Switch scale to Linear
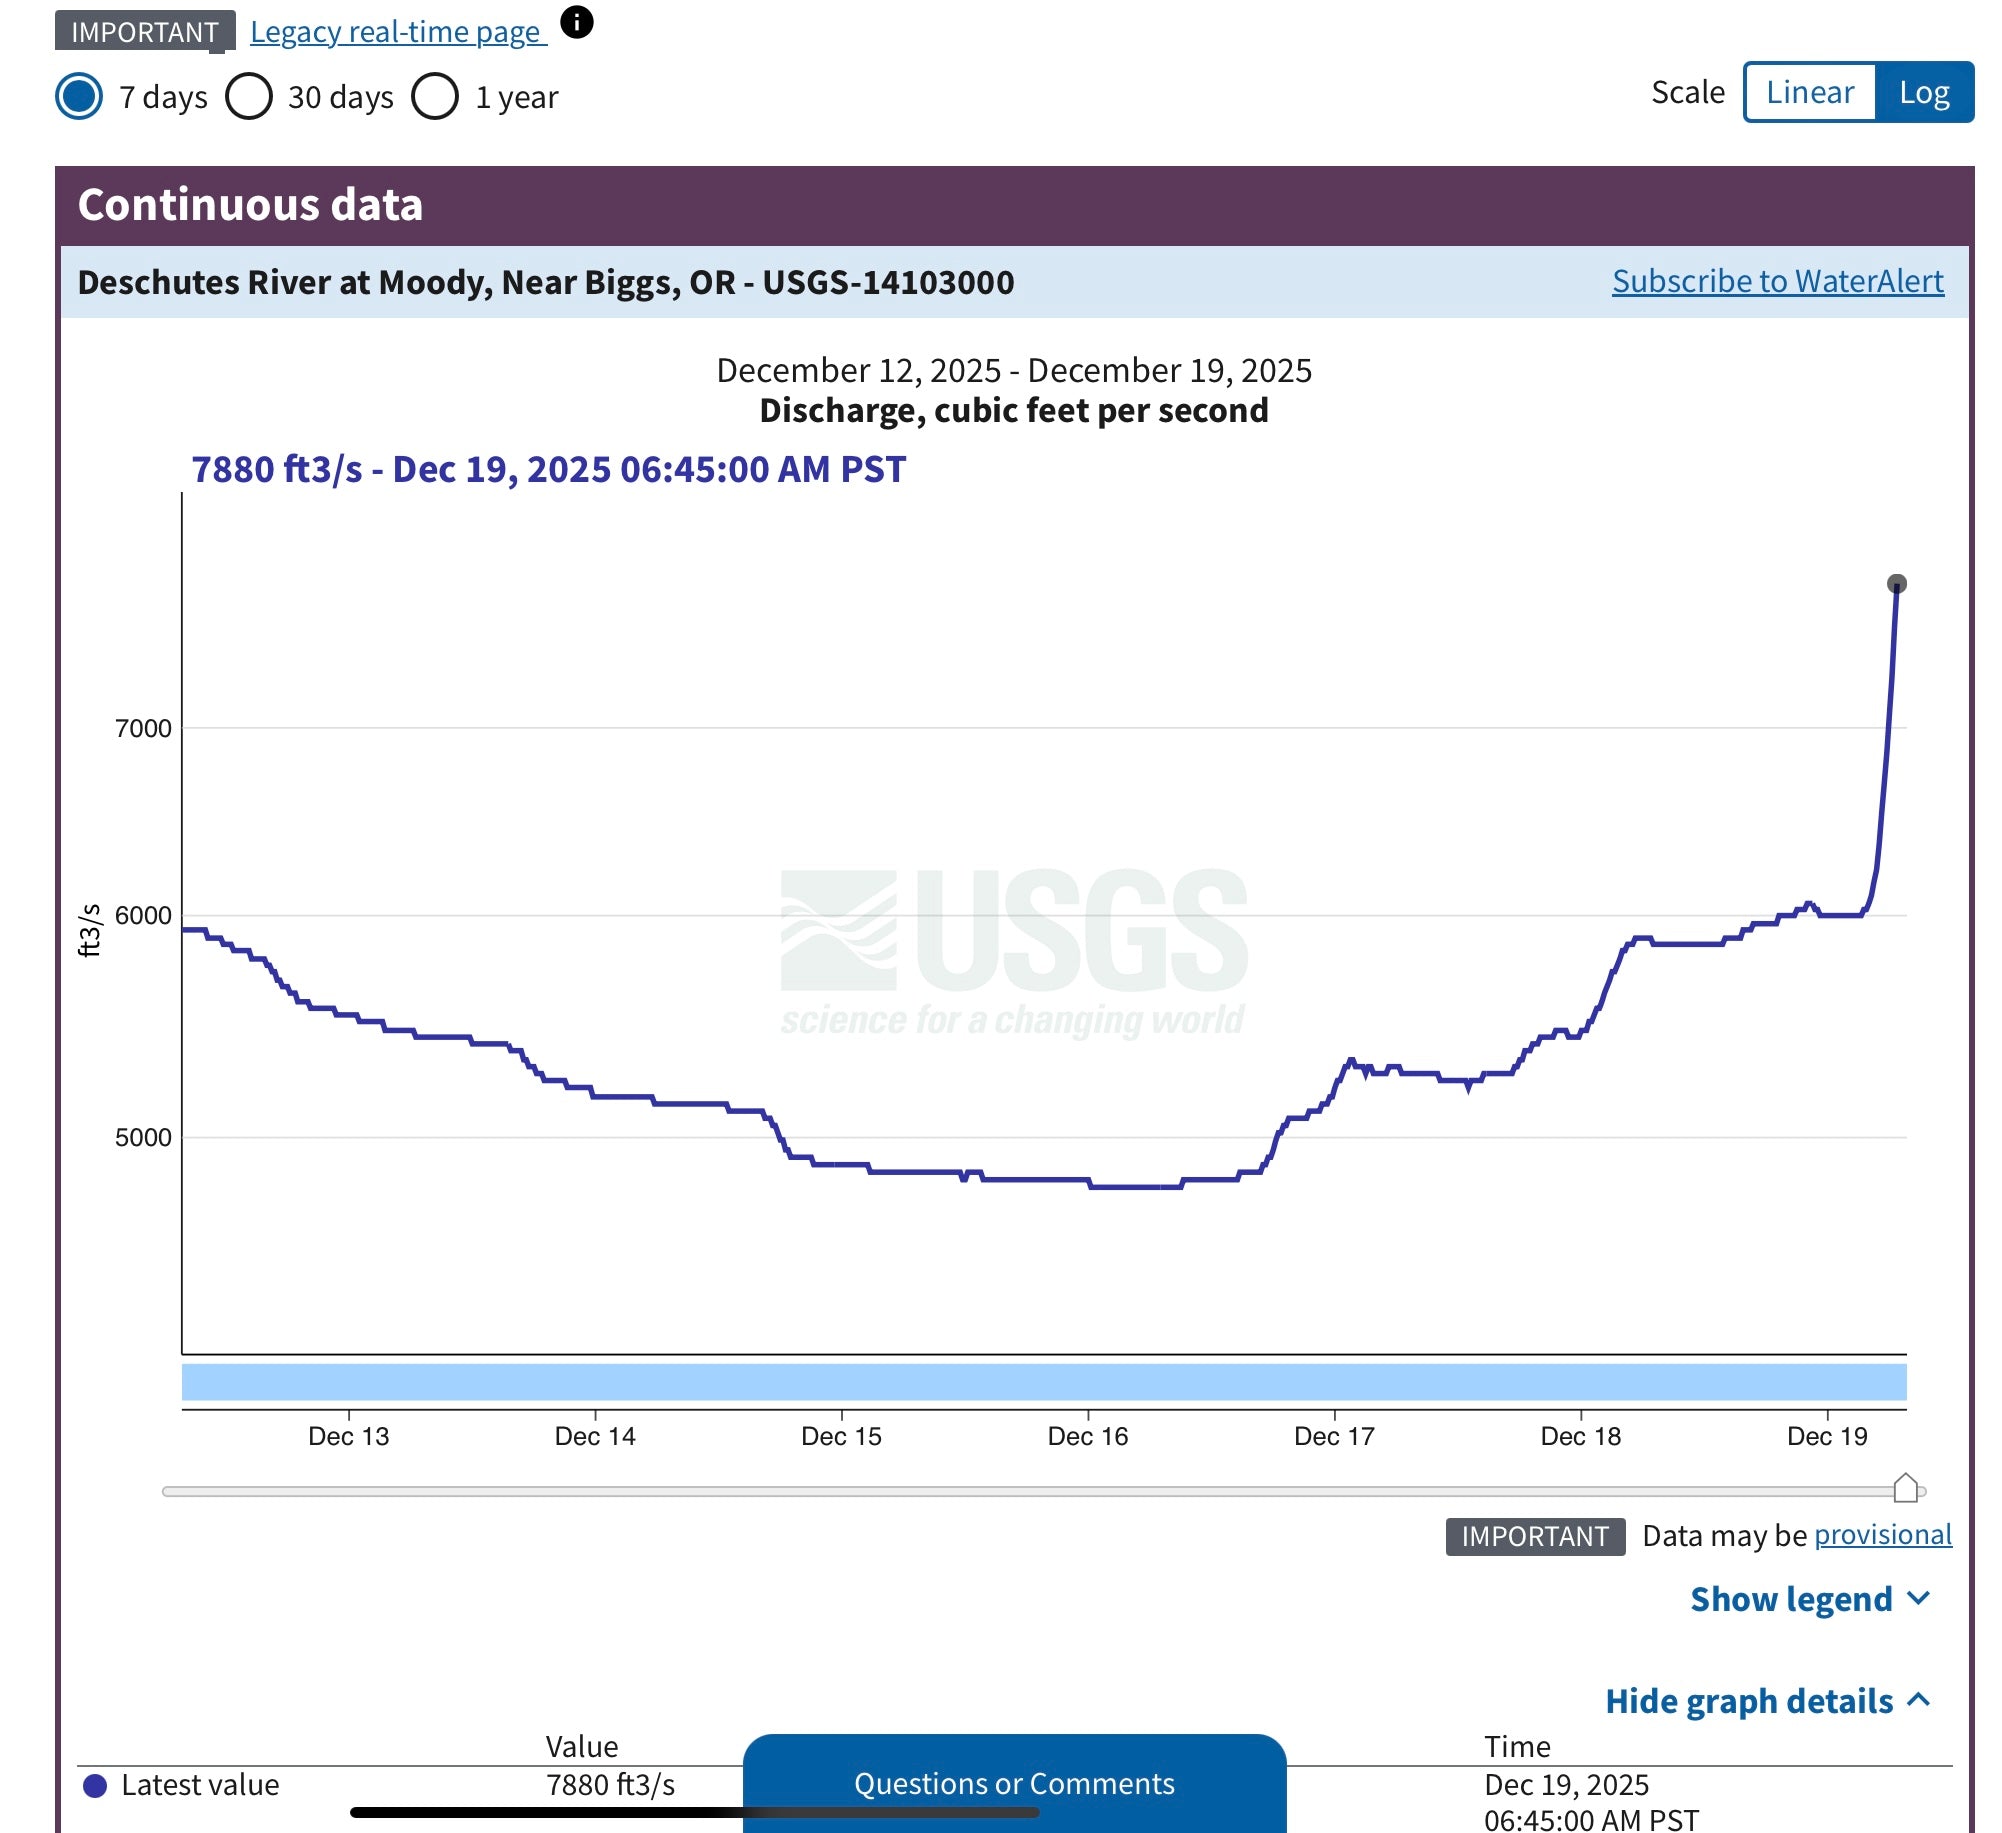The width and height of the screenshot is (2002, 1833). pyautogui.click(x=1809, y=92)
